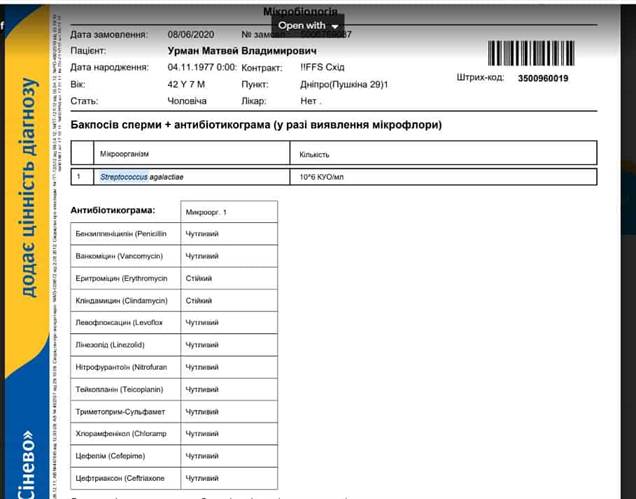Click Тейкопланін (Teicoplanin) row label
Screen dimensions: 636x499
[119, 389]
